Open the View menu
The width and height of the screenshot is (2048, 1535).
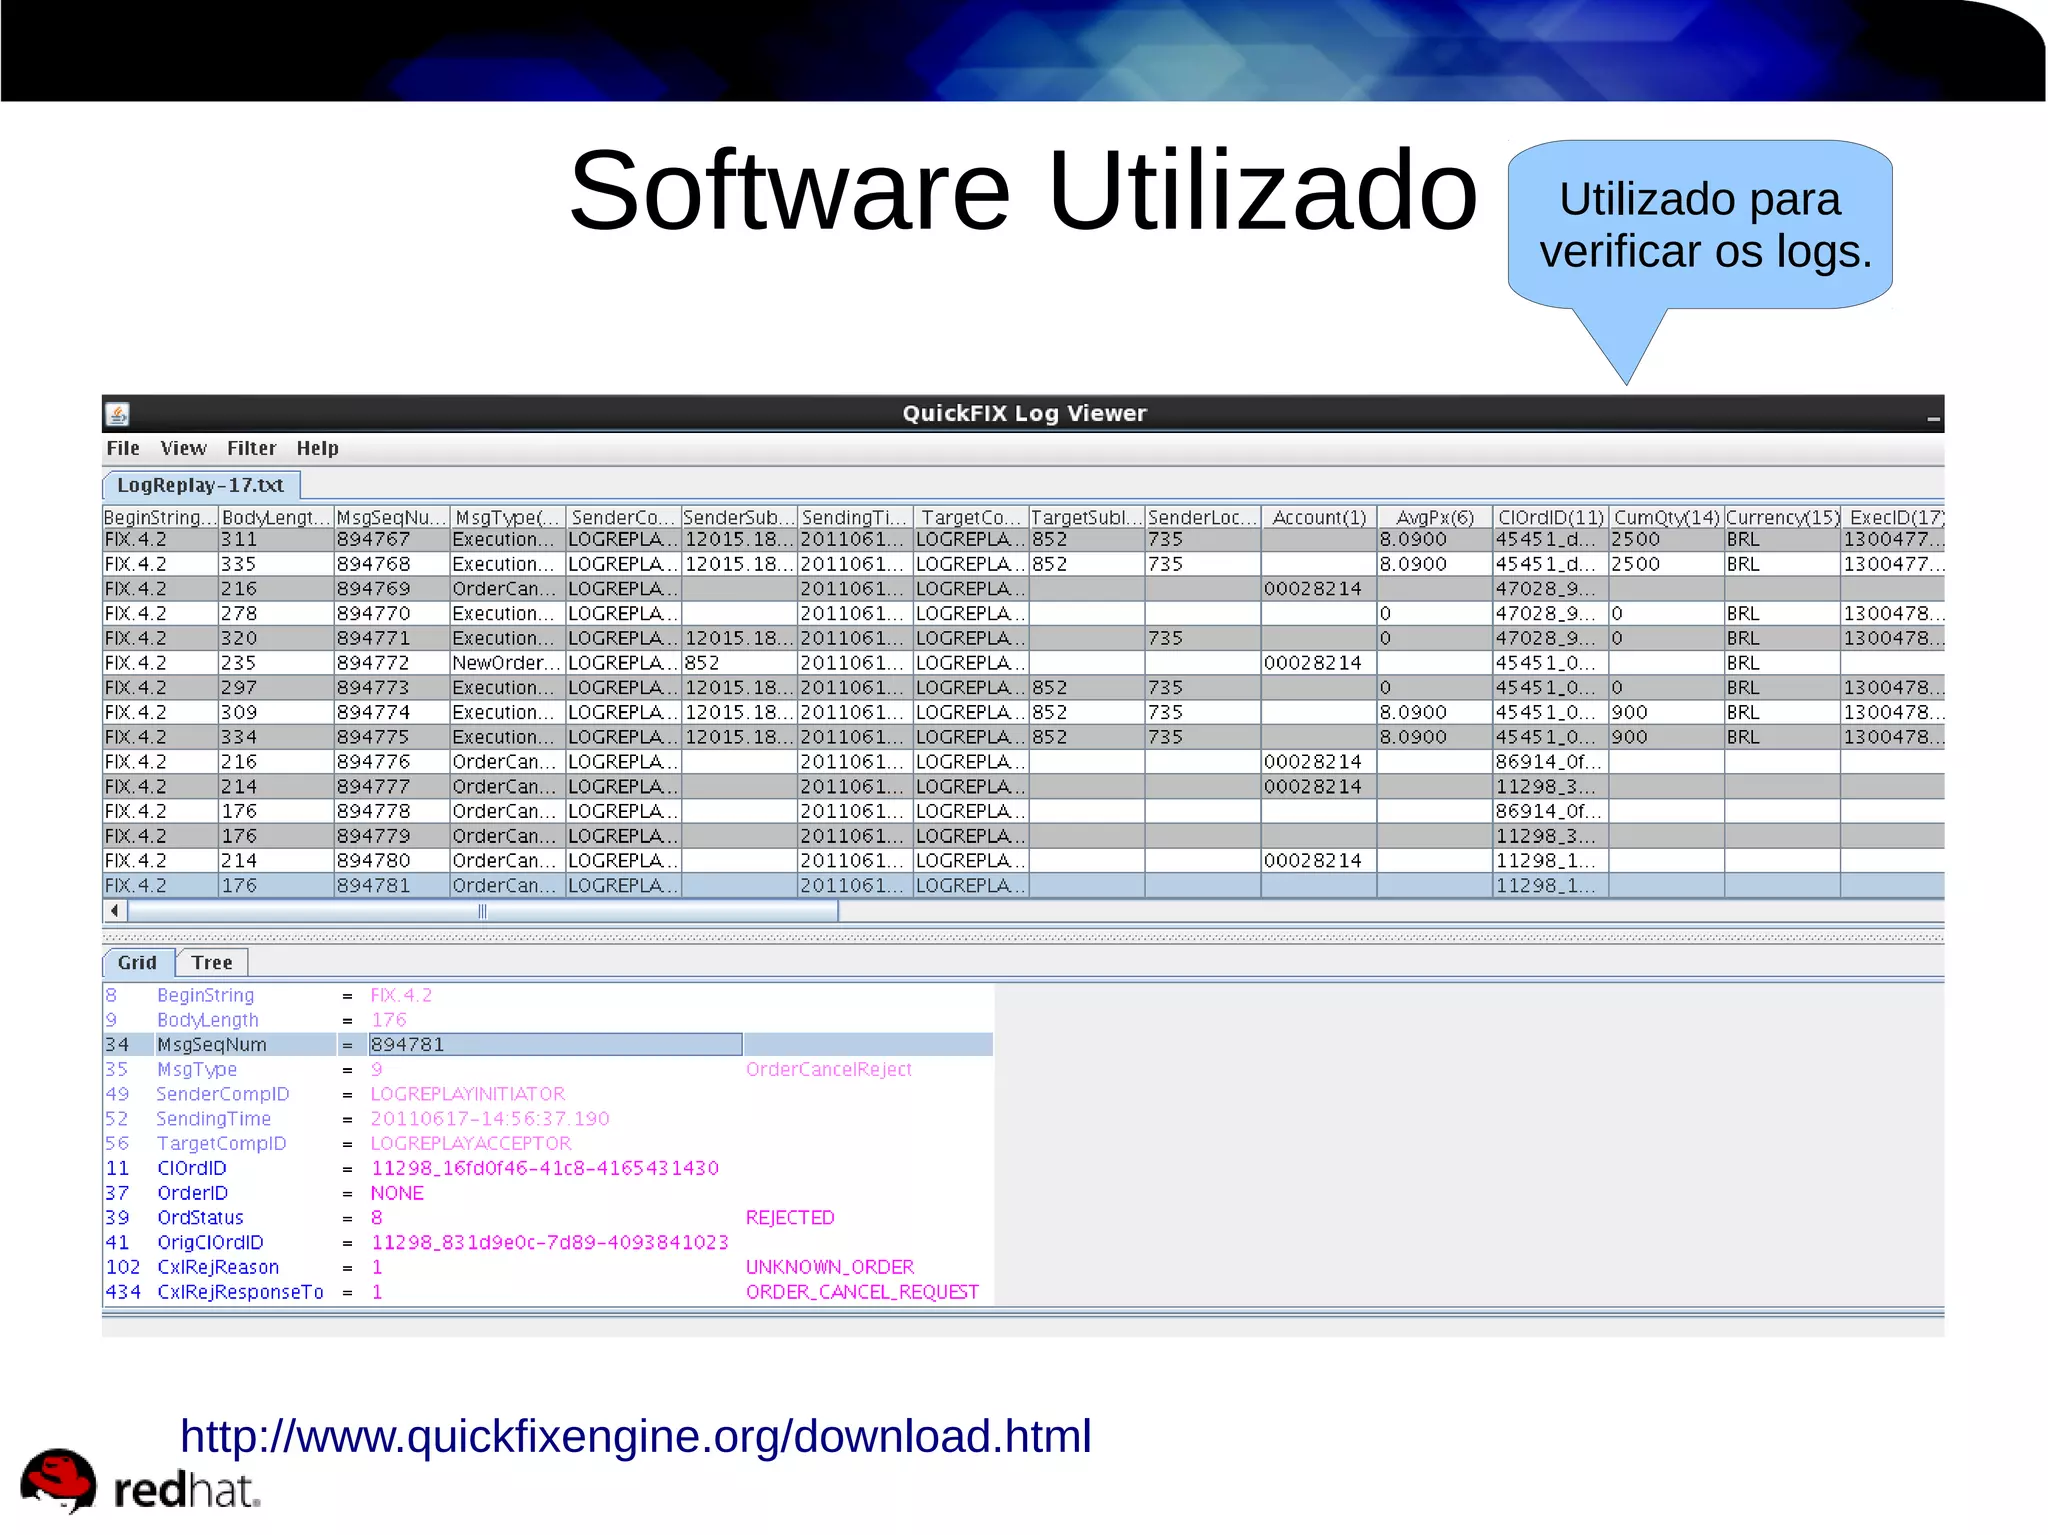(x=183, y=448)
